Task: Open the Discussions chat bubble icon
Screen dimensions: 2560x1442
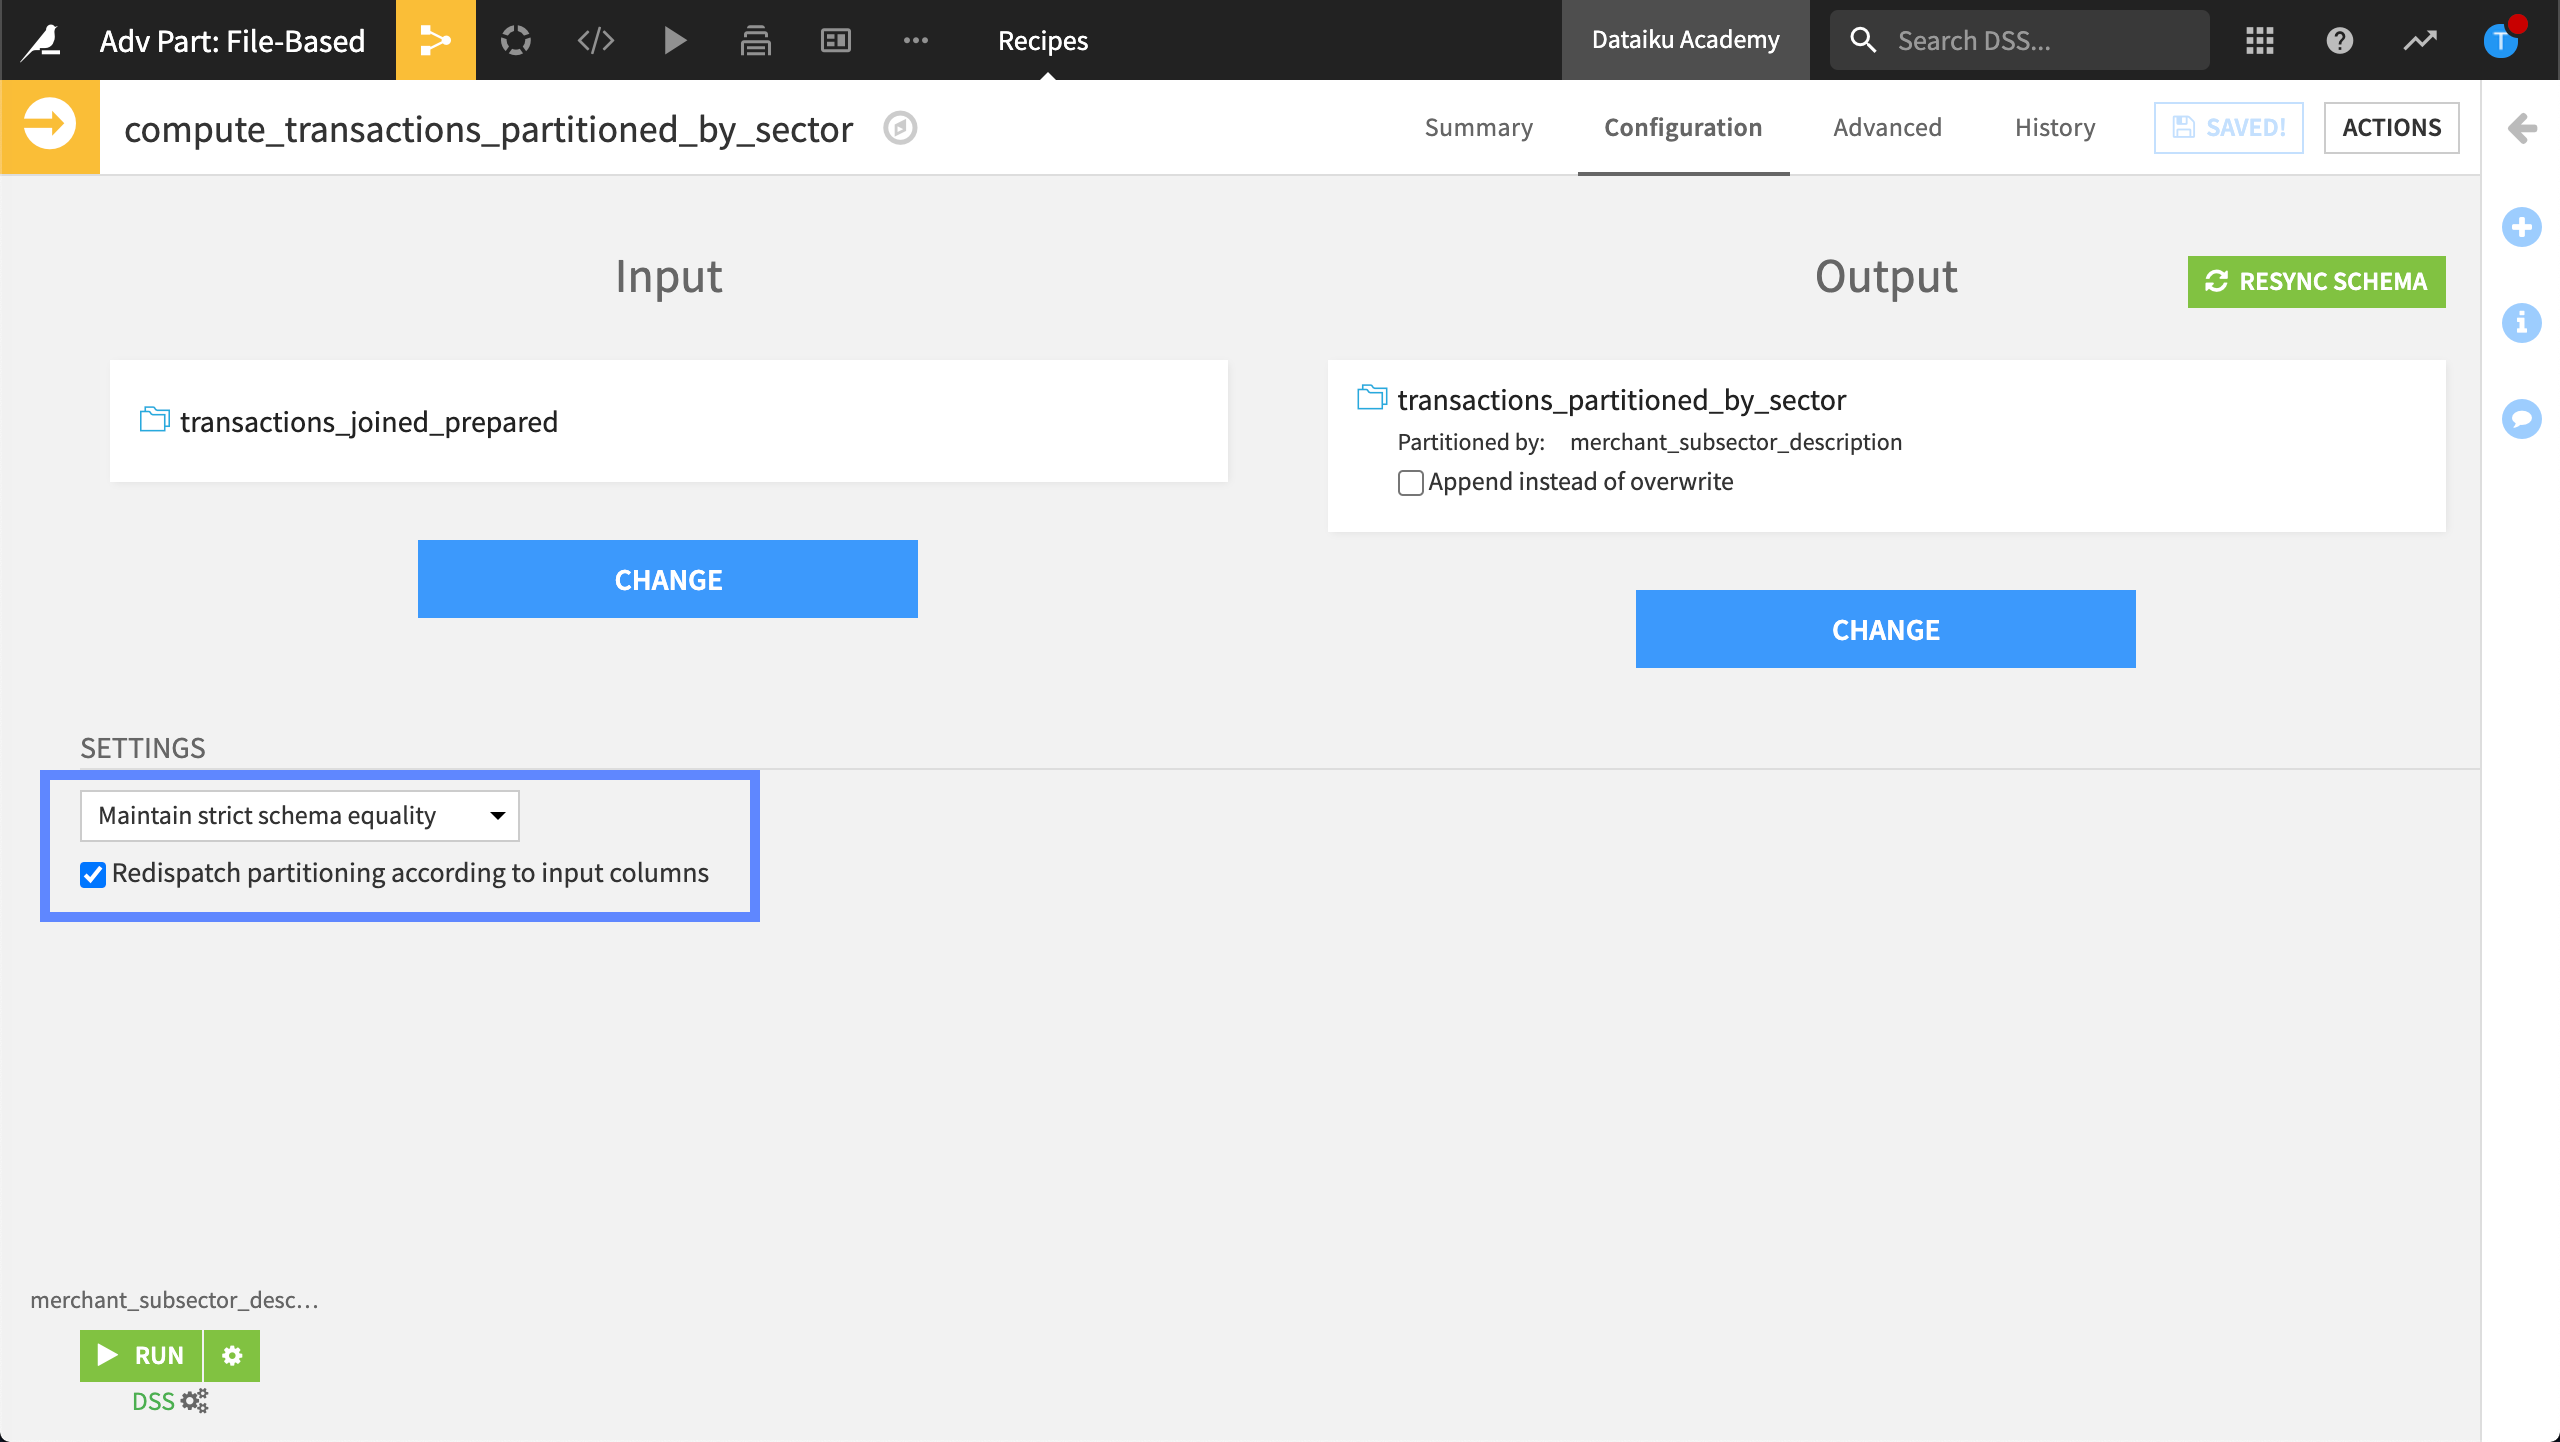Action: 2521,418
